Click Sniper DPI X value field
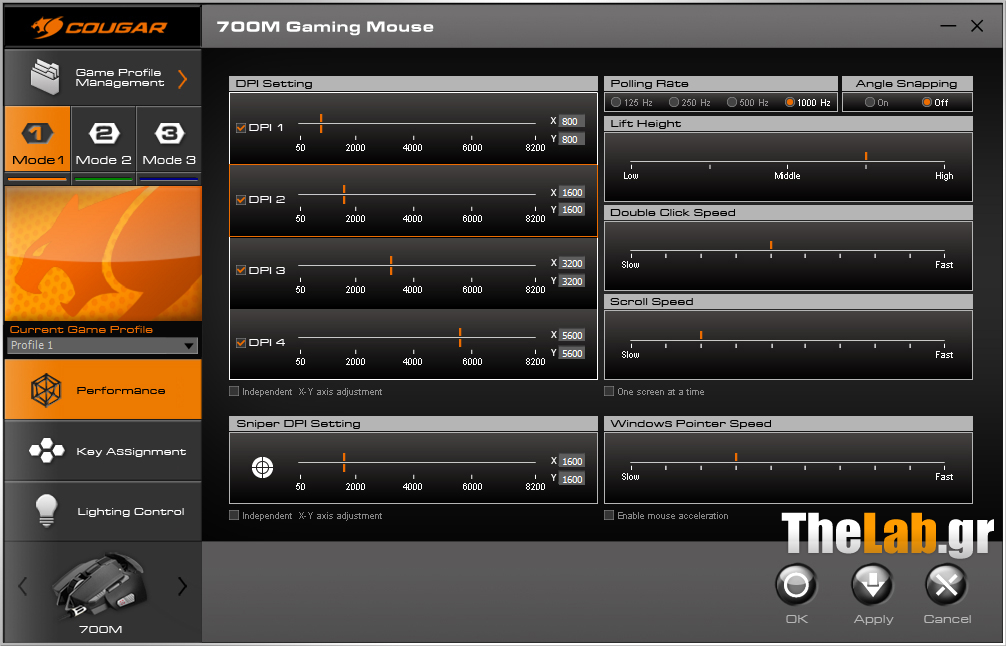 [x=572, y=461]
